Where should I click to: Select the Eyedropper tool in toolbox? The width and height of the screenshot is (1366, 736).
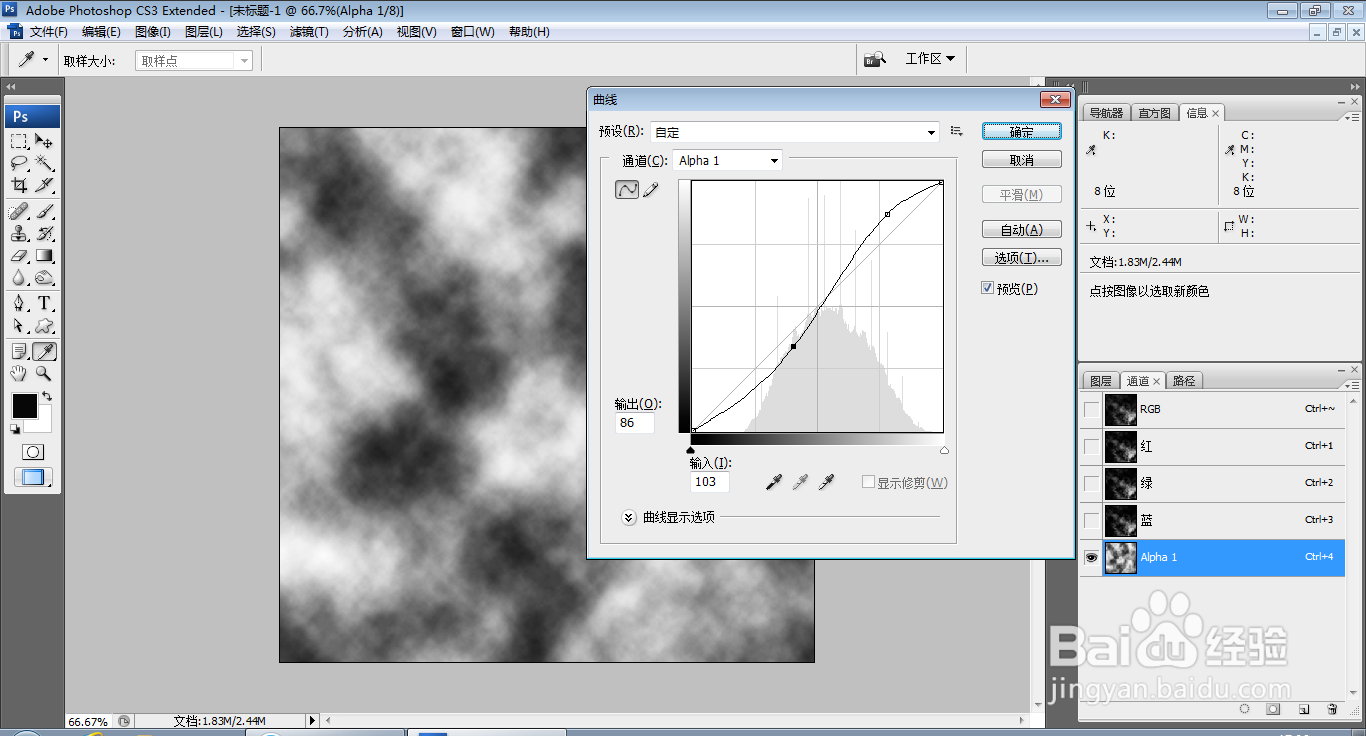coord(44,351)
